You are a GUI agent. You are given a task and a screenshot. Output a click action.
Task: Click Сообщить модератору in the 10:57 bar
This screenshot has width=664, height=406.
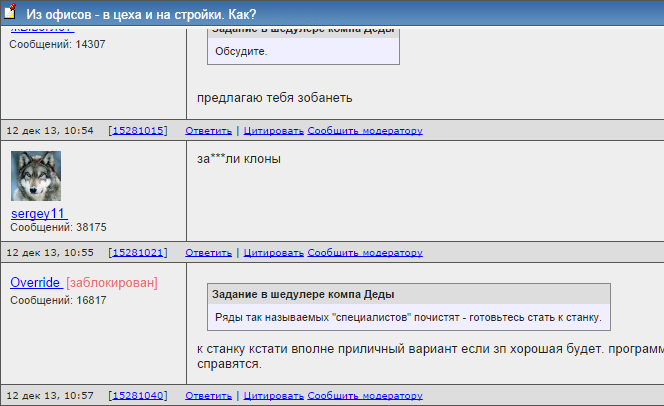(x=365, y=396)
